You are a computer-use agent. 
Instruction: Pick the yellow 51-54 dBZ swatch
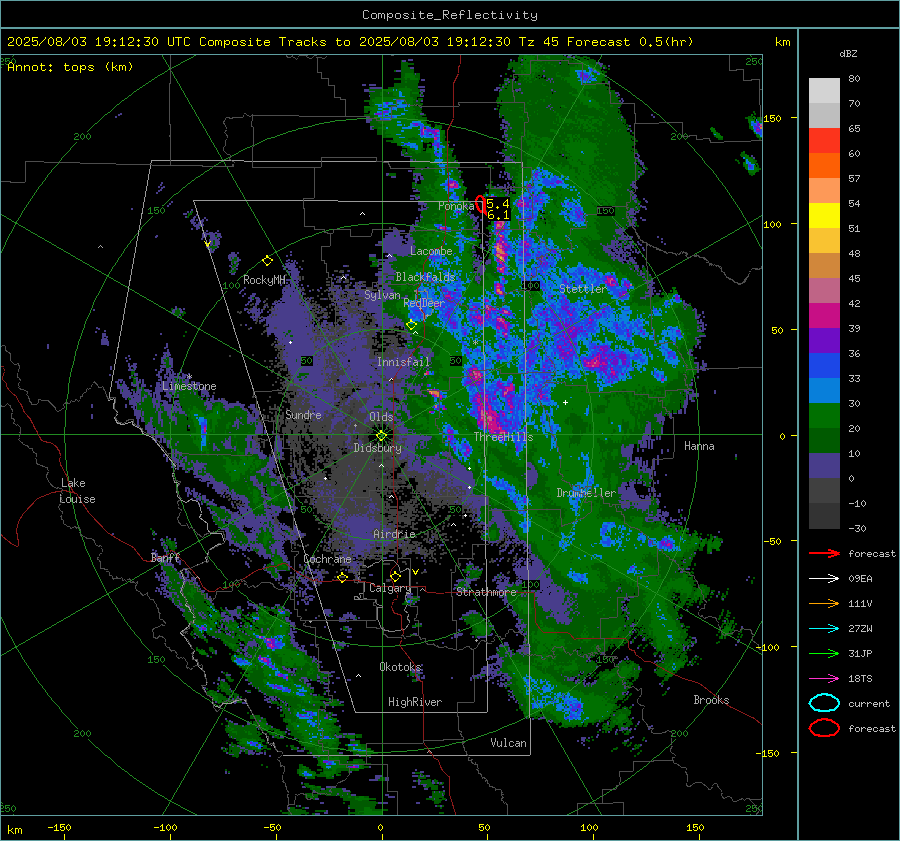824,215
